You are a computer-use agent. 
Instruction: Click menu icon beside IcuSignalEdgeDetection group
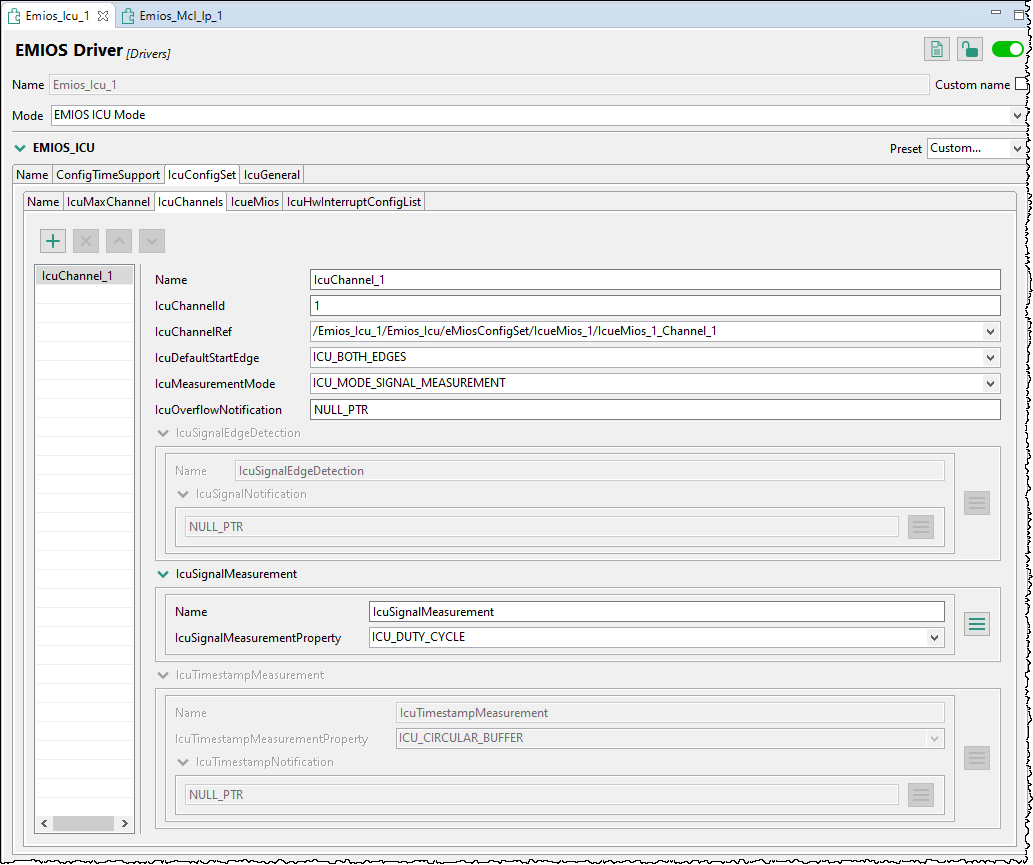[976, 503]
